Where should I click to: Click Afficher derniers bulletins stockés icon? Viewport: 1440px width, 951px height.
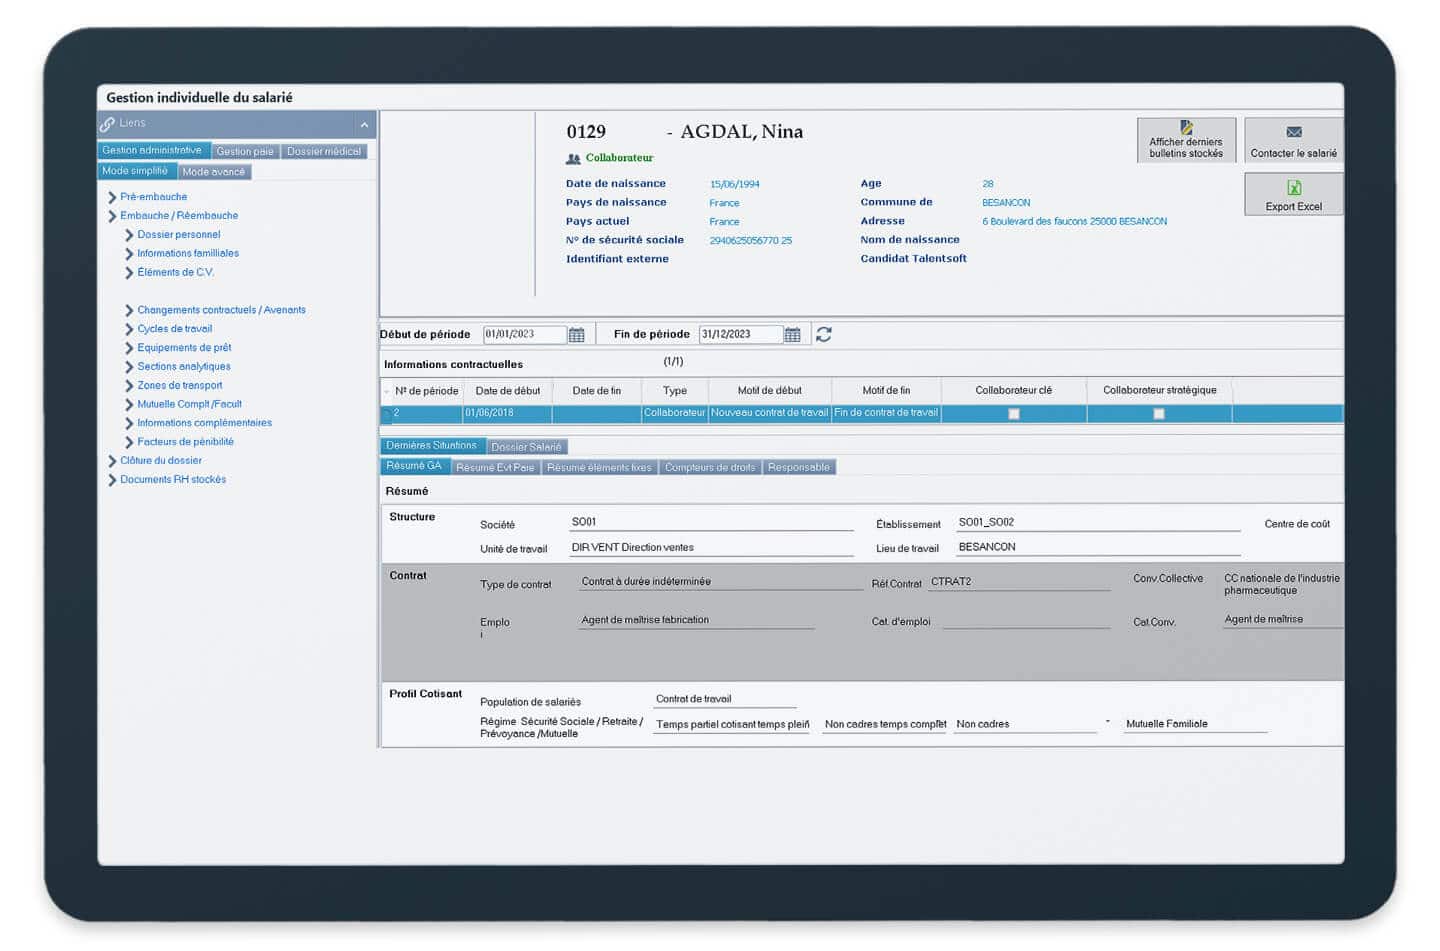click(x=1186, y=128)
